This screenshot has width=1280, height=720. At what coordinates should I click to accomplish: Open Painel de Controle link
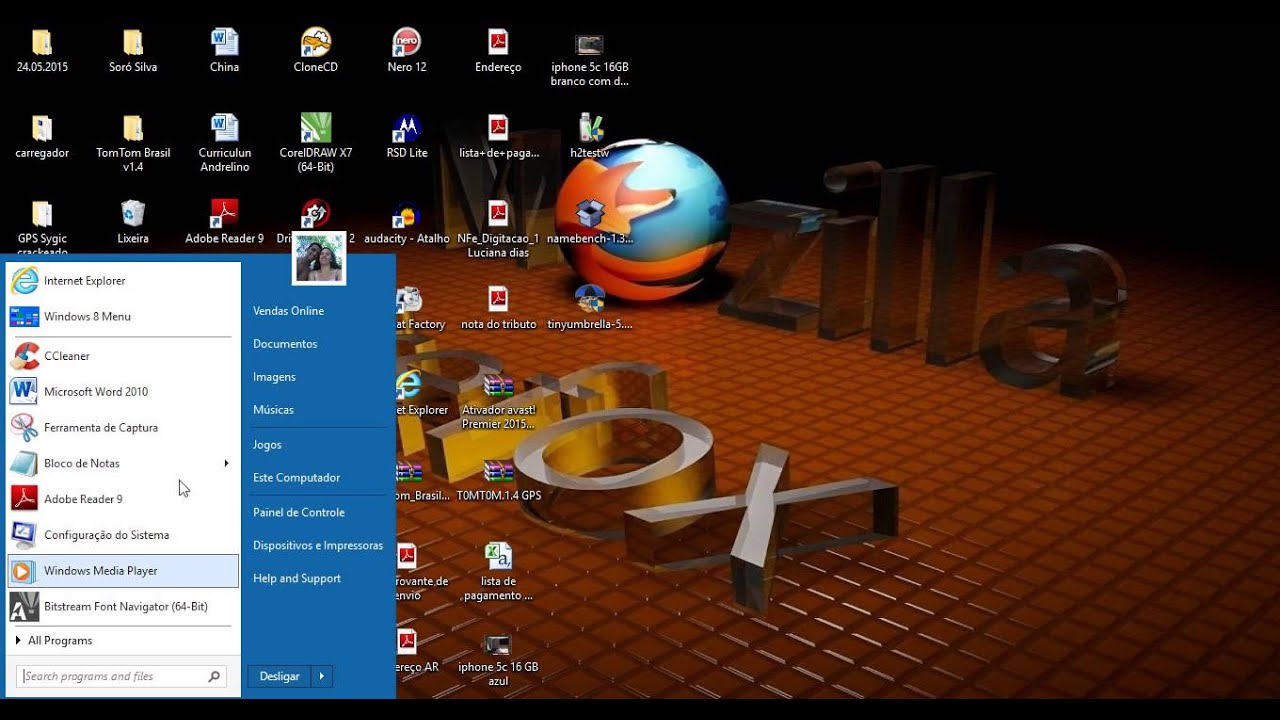(298, 513)
